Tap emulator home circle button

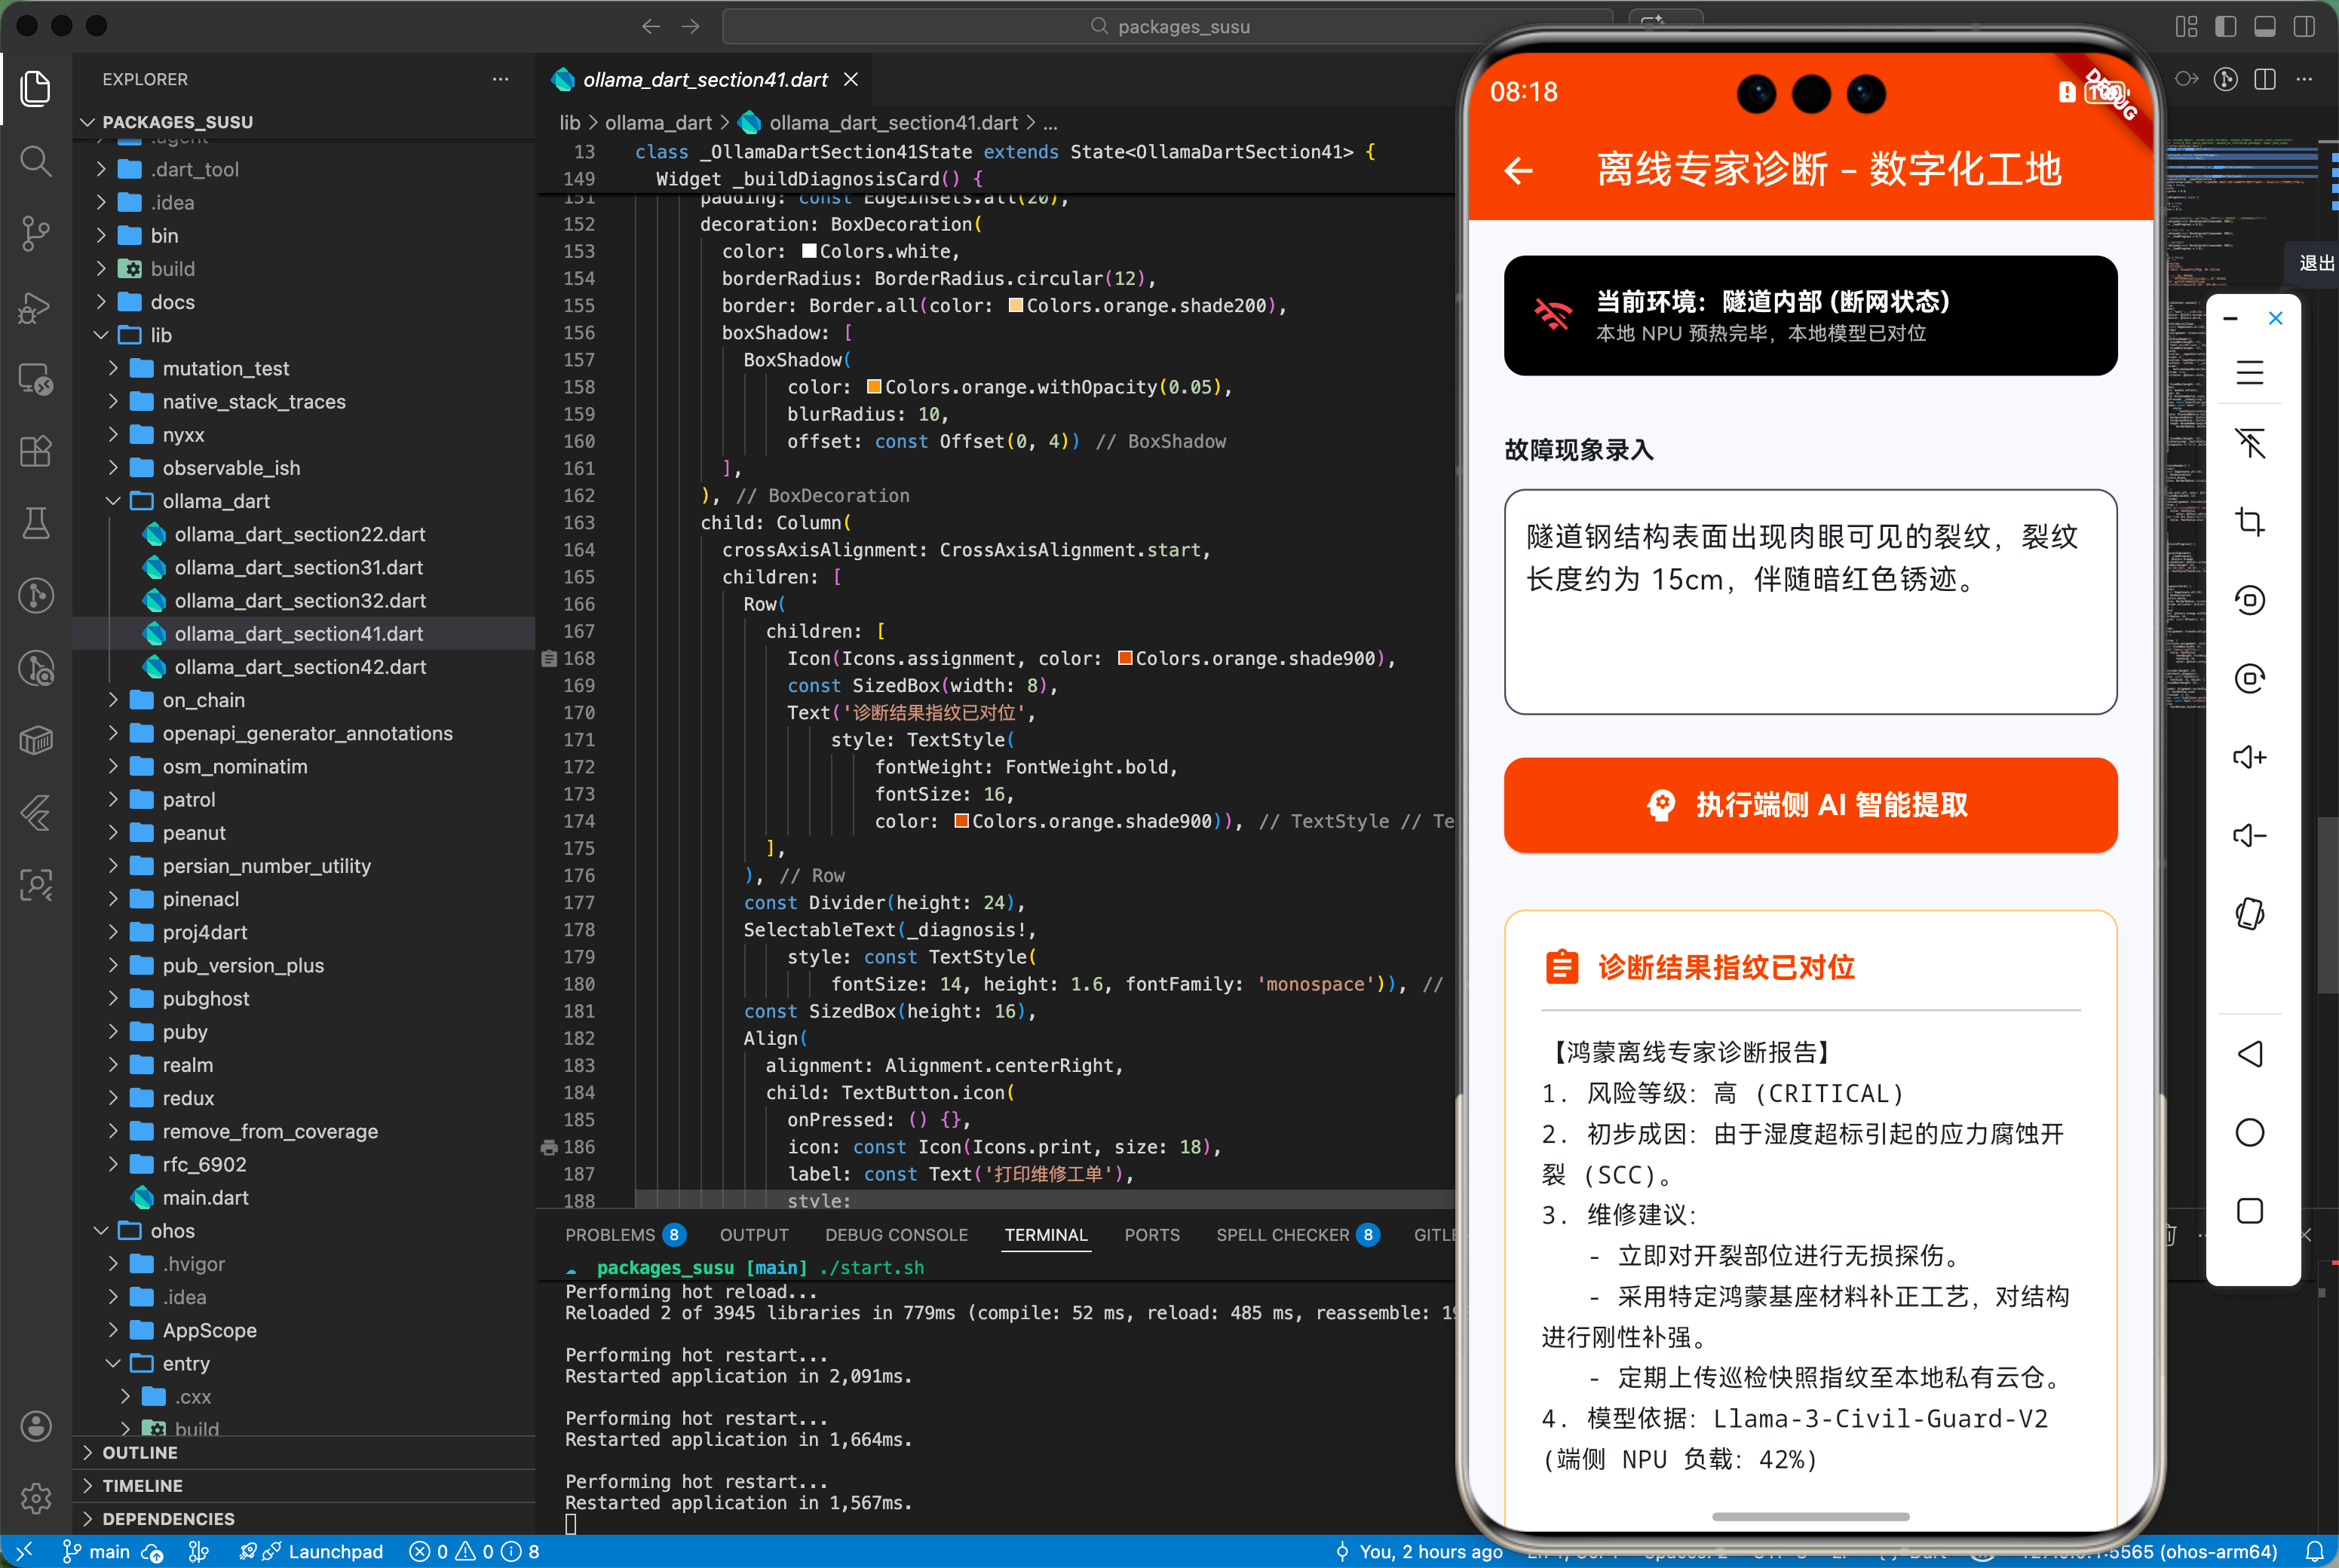point(2250,1132)
